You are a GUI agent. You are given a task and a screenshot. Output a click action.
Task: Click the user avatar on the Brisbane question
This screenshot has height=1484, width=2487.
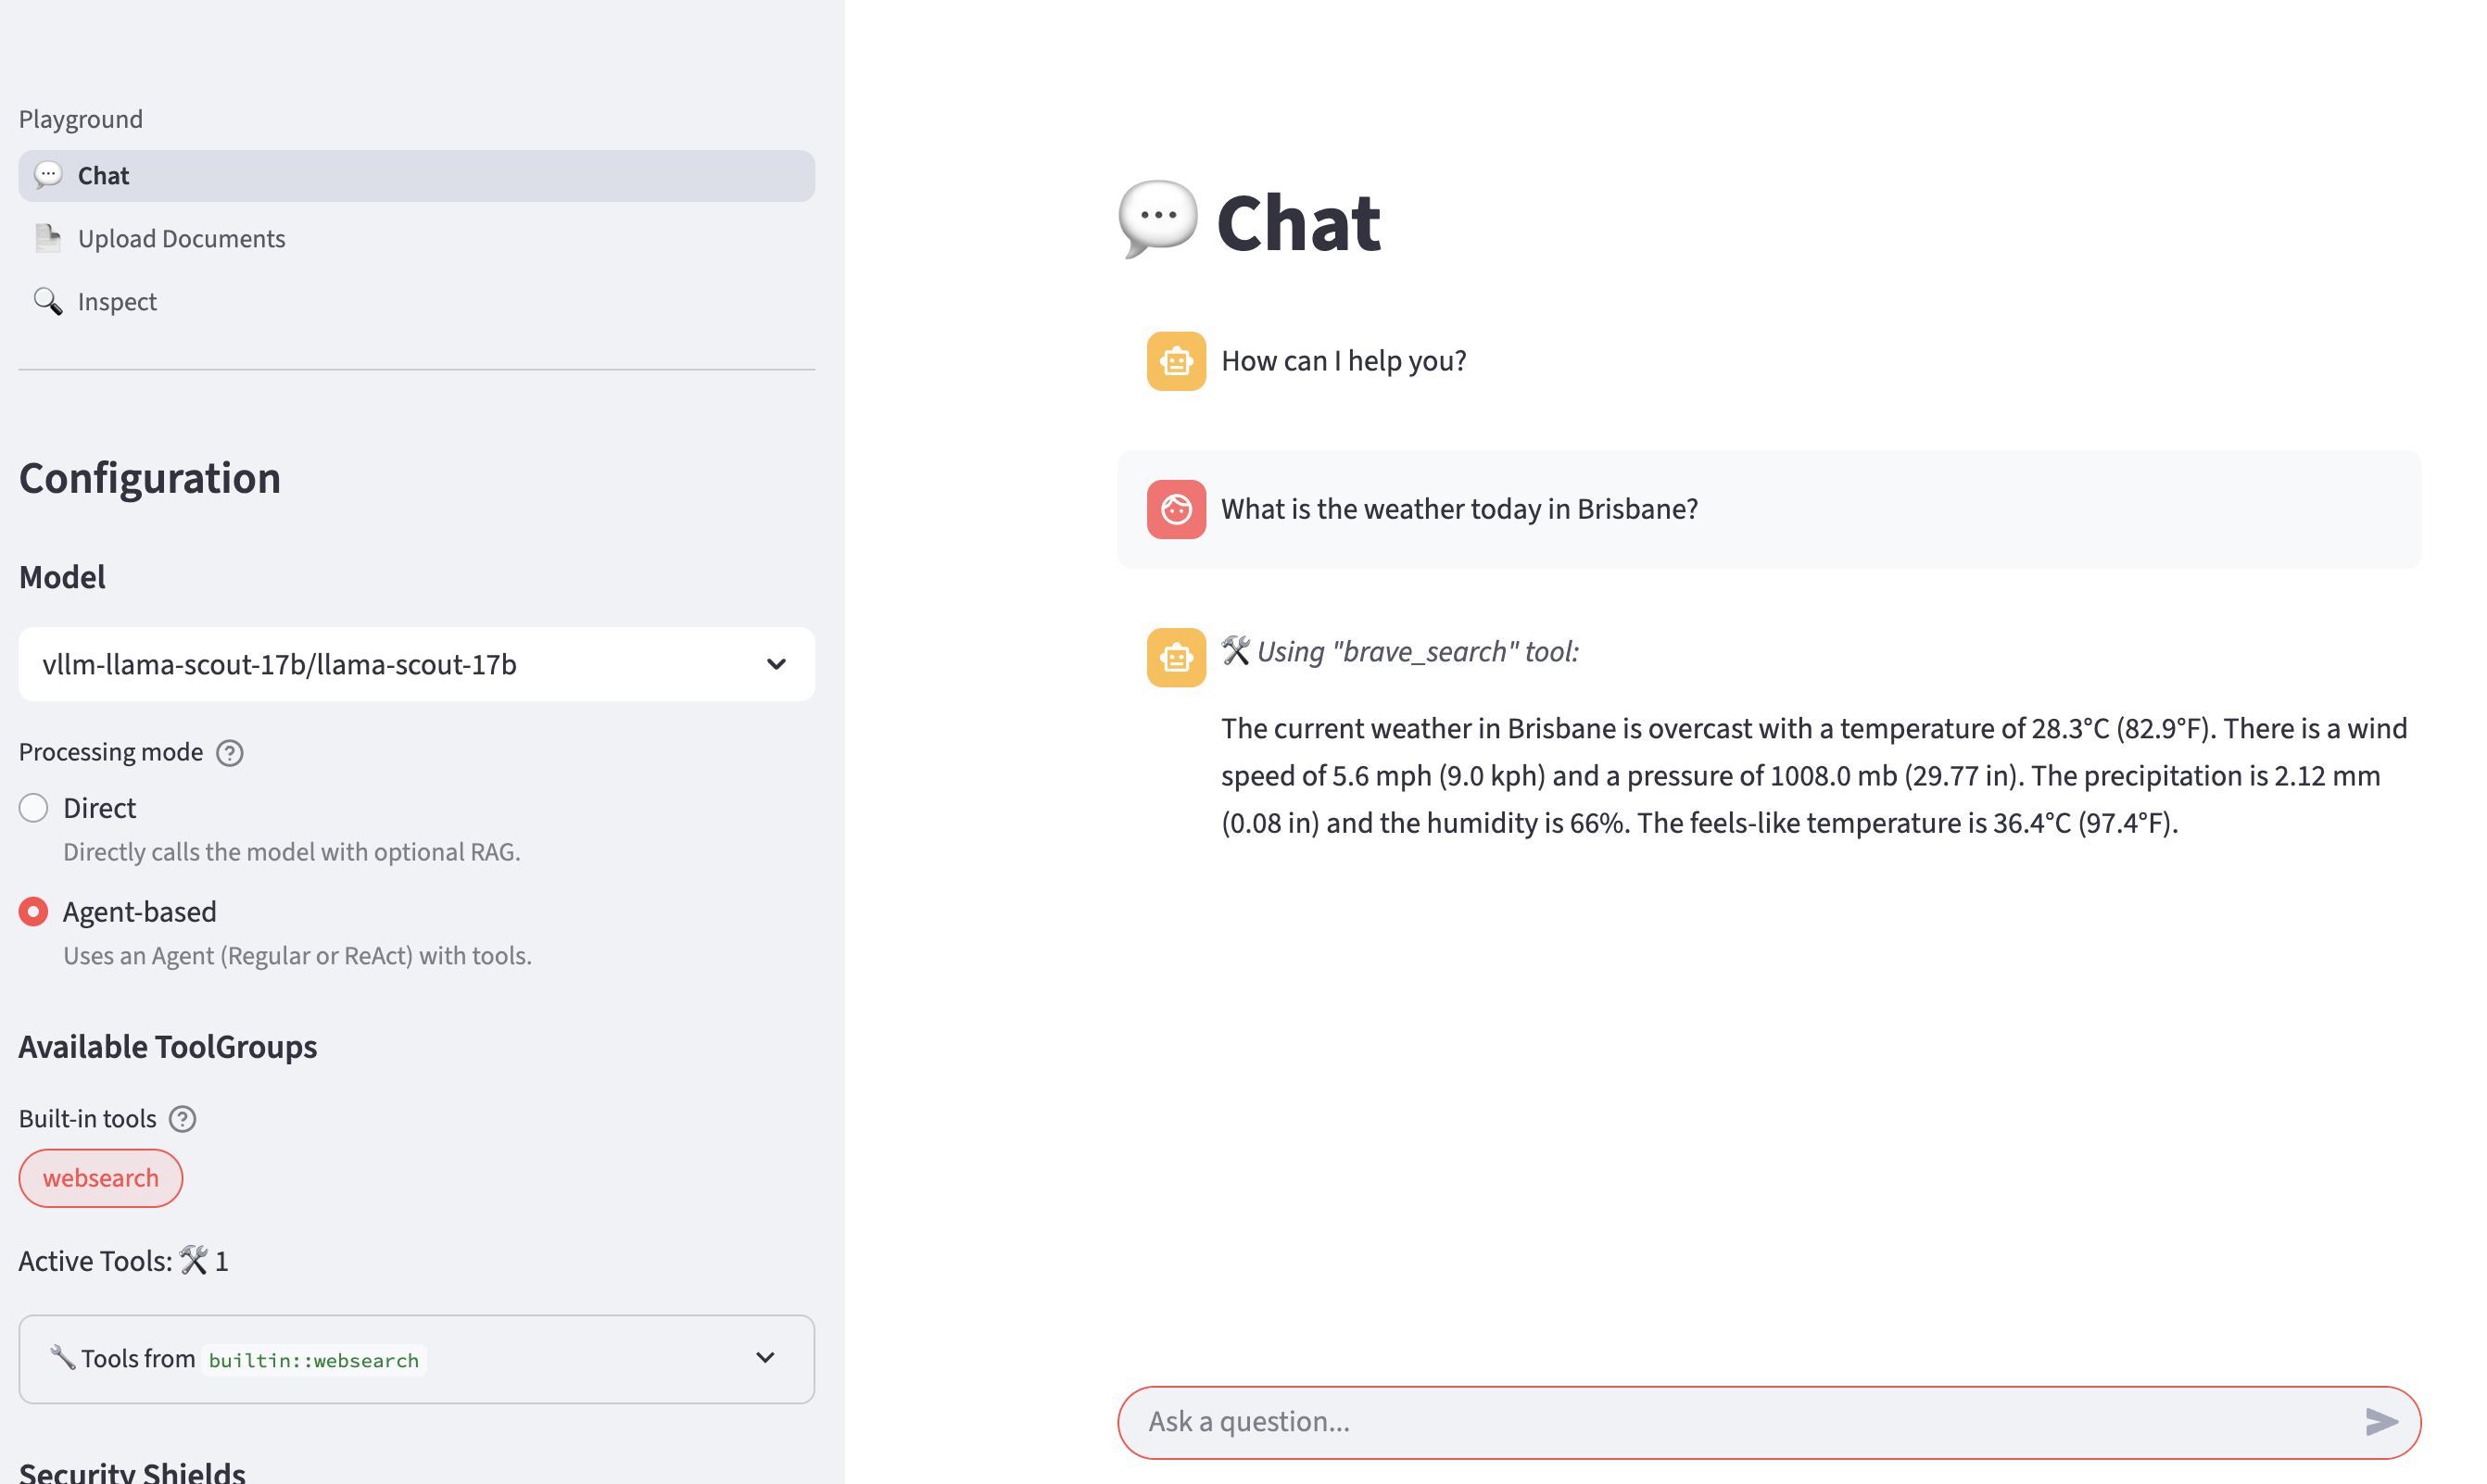(x=1176, y=509)
